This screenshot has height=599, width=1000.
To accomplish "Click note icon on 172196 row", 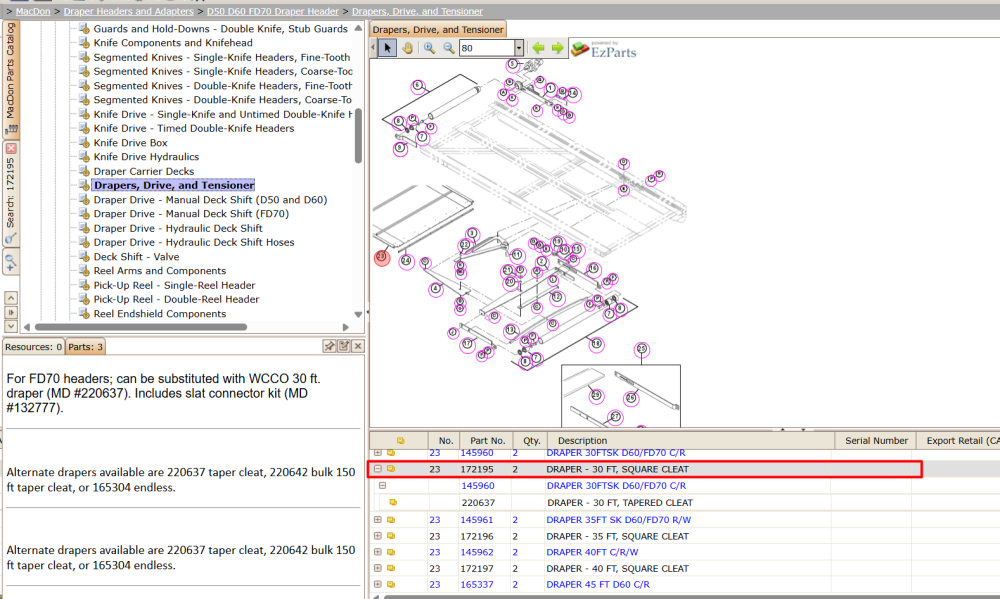I will click(391, 536).
